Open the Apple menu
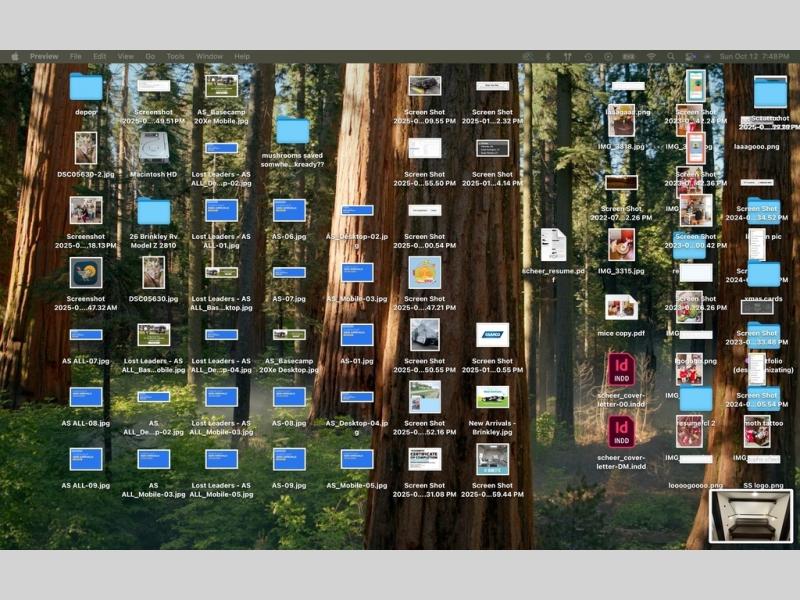This screenshot has height=600, width=800. click(x=14, y=57)
